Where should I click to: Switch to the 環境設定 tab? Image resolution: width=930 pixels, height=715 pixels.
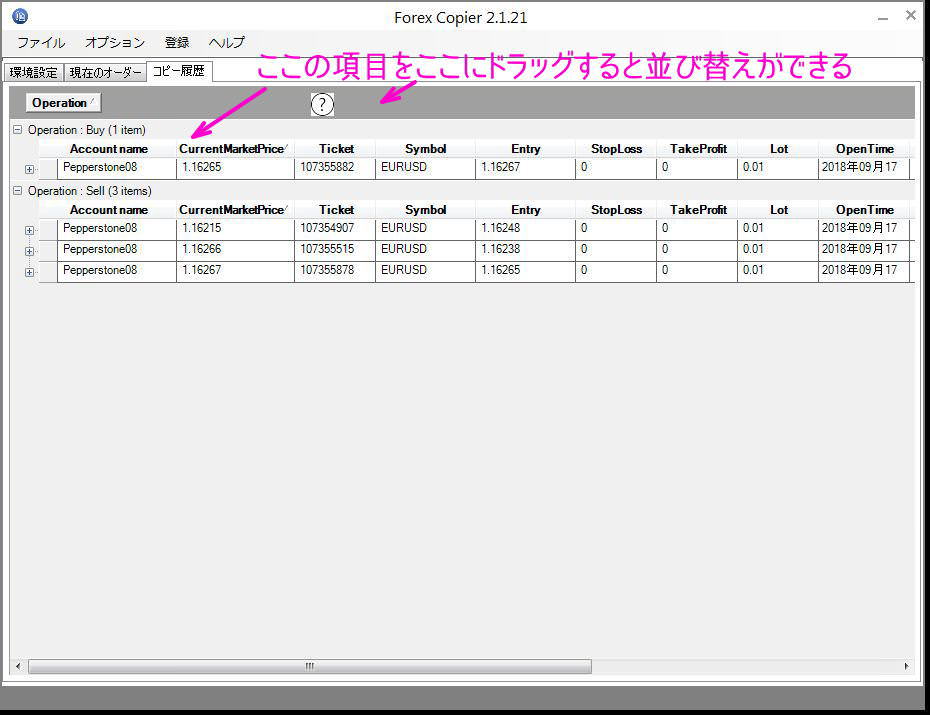click(x=34, y=72)
